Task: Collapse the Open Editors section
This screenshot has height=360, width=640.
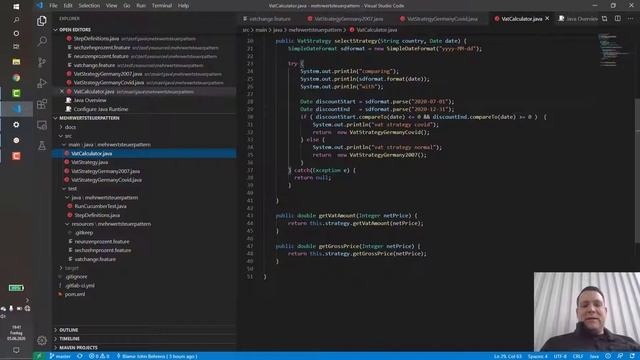Action: (x=74, y=30)
